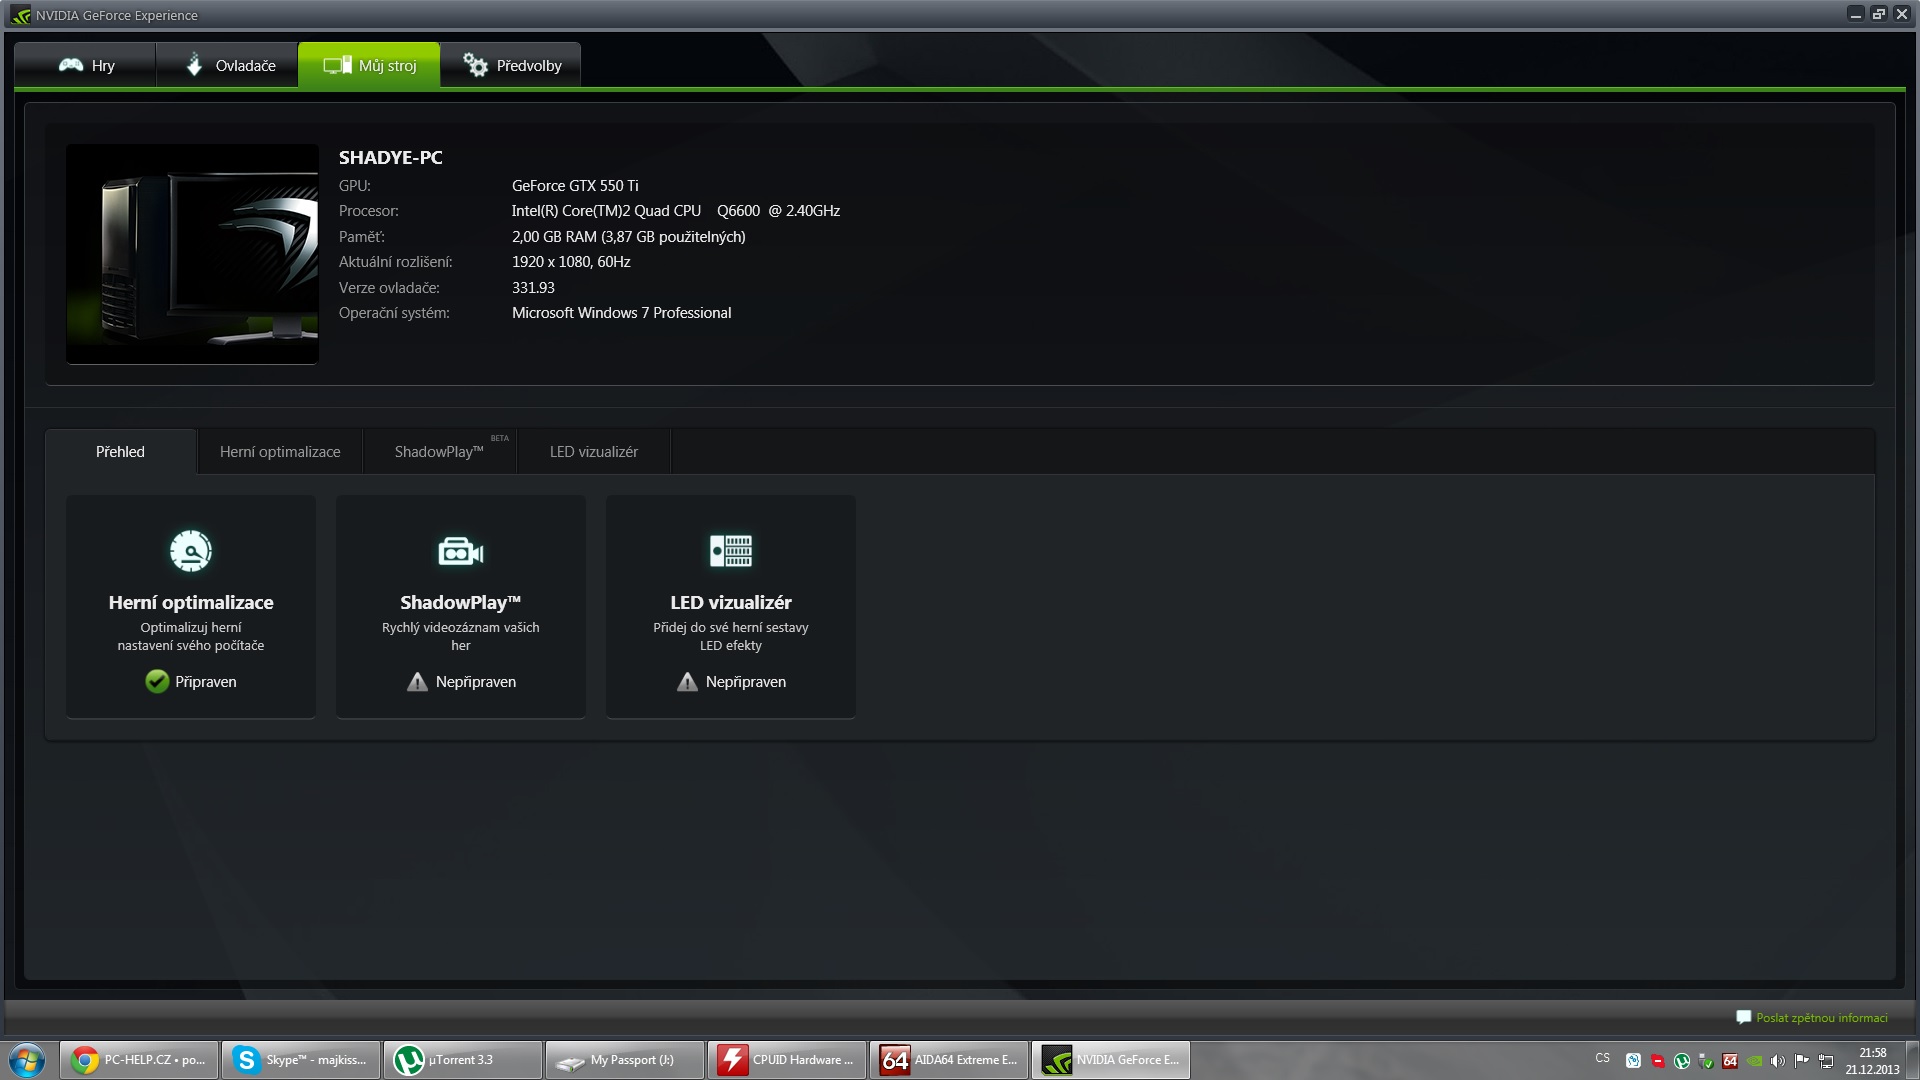Switch to the Ovladače tab

[x=227, y=65]
